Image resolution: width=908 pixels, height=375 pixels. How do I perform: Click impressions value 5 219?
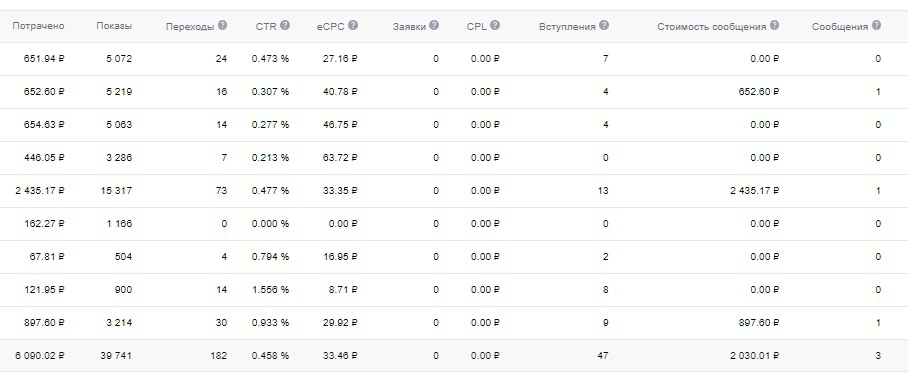[119, 91]
